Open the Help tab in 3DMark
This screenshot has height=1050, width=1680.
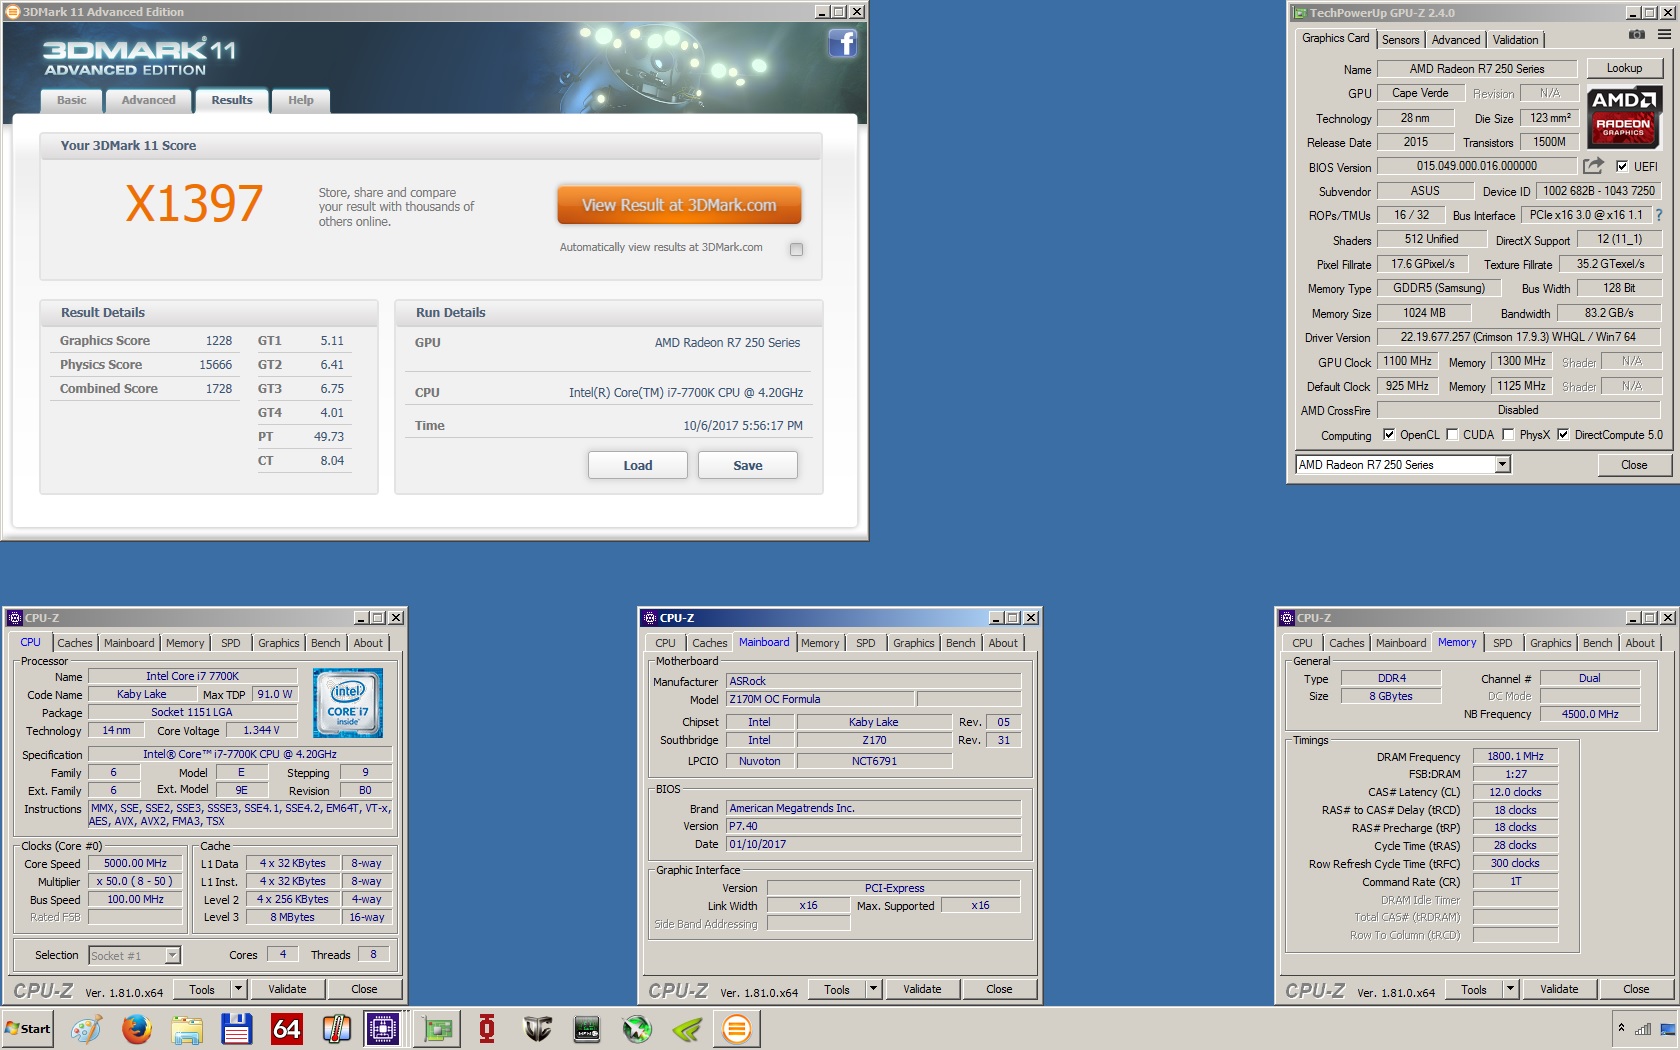click(x=301, y=100)
